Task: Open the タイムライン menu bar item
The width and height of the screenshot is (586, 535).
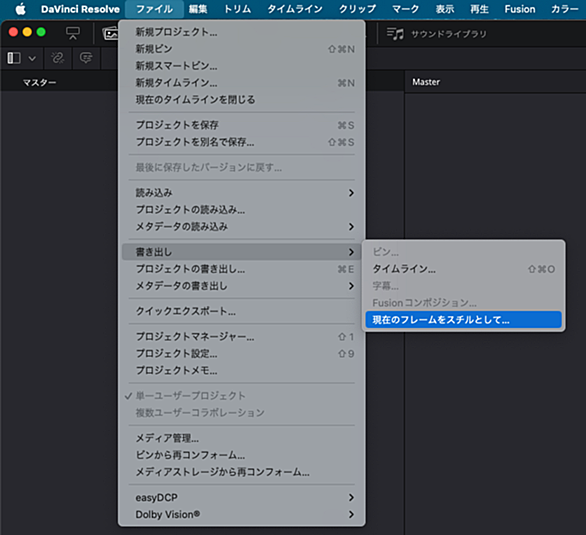Action: point(294,9)
